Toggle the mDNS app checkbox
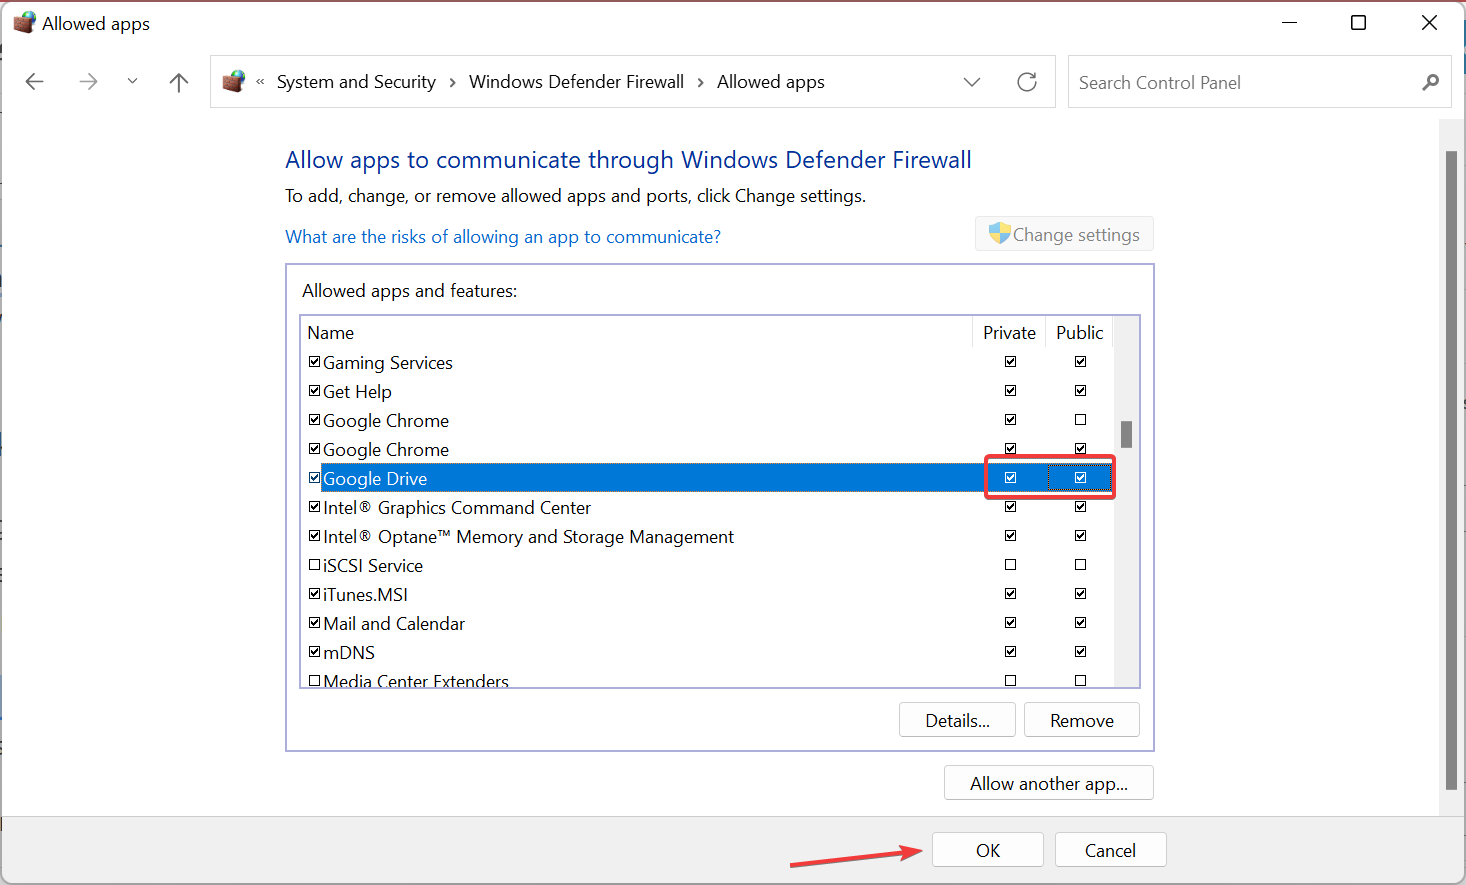1466x885 pixels. [x=314, y=652]
